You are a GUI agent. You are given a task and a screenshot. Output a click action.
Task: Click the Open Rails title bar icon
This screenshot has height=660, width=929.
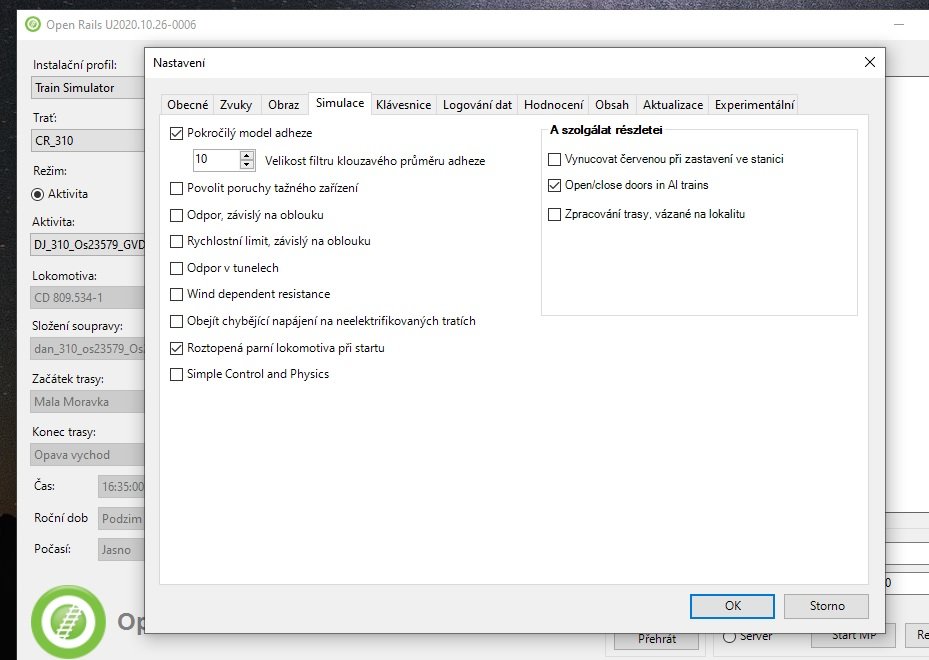click(x=33, y=24)
